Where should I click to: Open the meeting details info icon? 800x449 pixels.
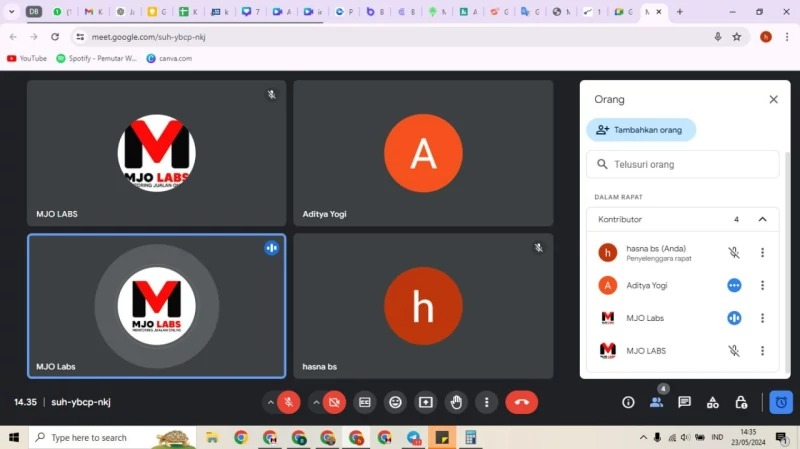(628, 402)
